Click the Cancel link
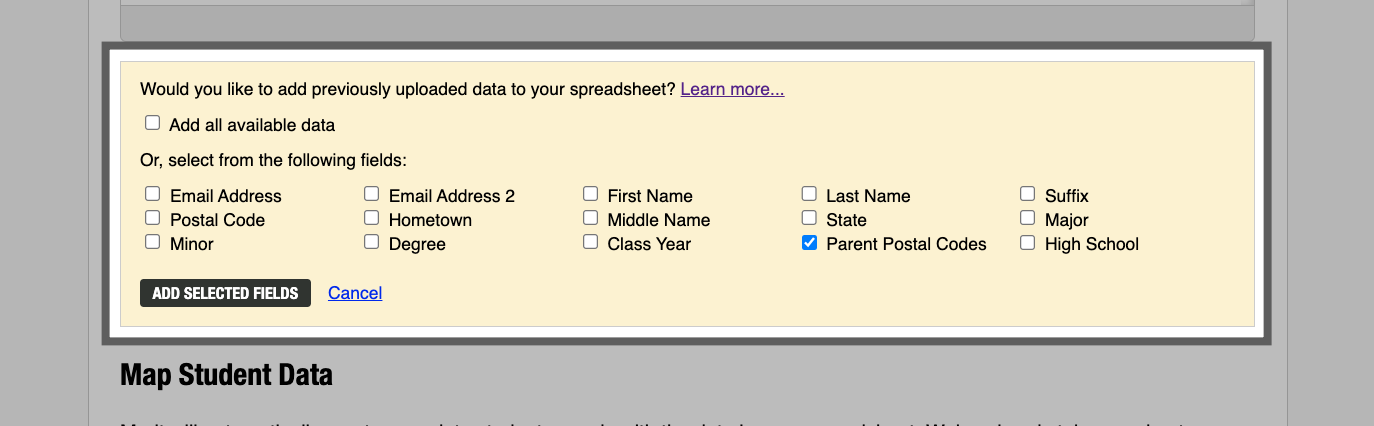1374x426 pixels. tap(355, 293)
